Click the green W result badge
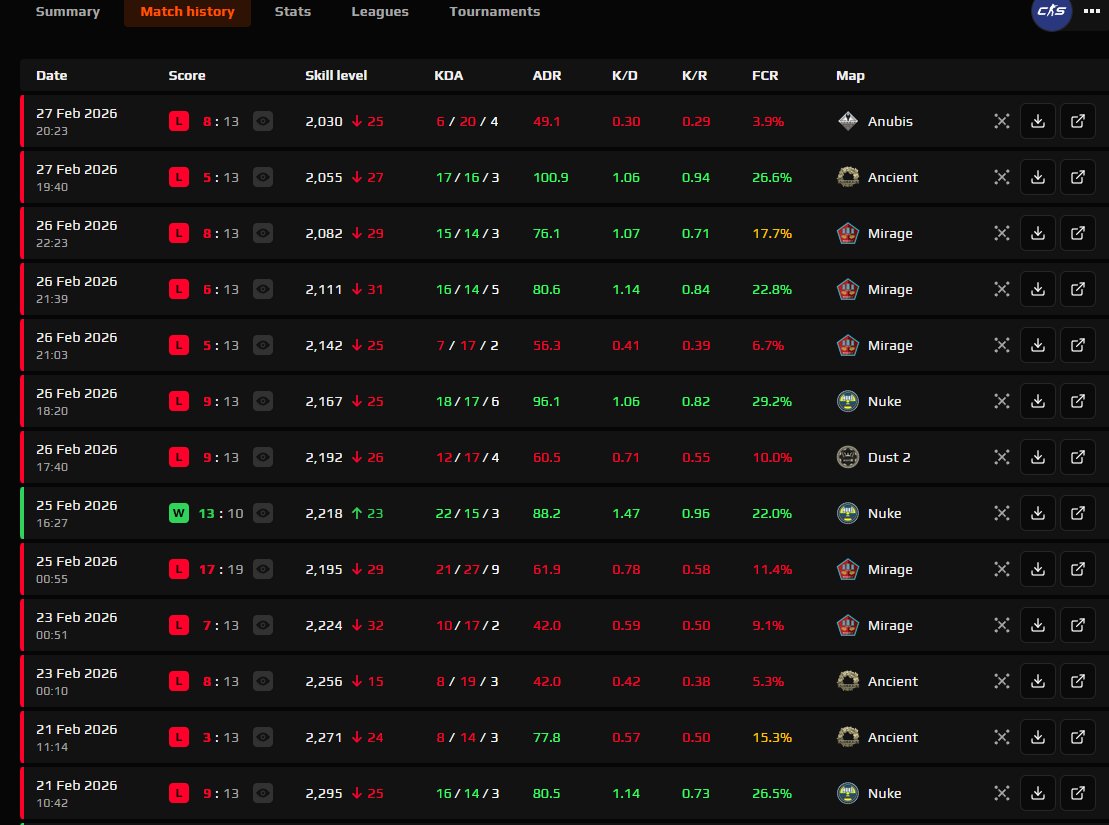Image resolution: width=1109 pixels, height=825 pixels. tap(179, 513)
